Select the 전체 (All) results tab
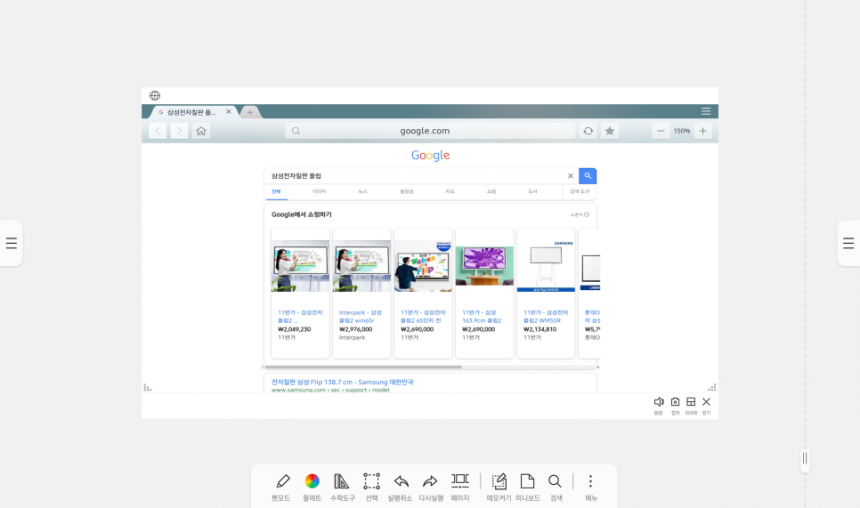The width and height of the screenshot is (860, 508). coord(276,191)
